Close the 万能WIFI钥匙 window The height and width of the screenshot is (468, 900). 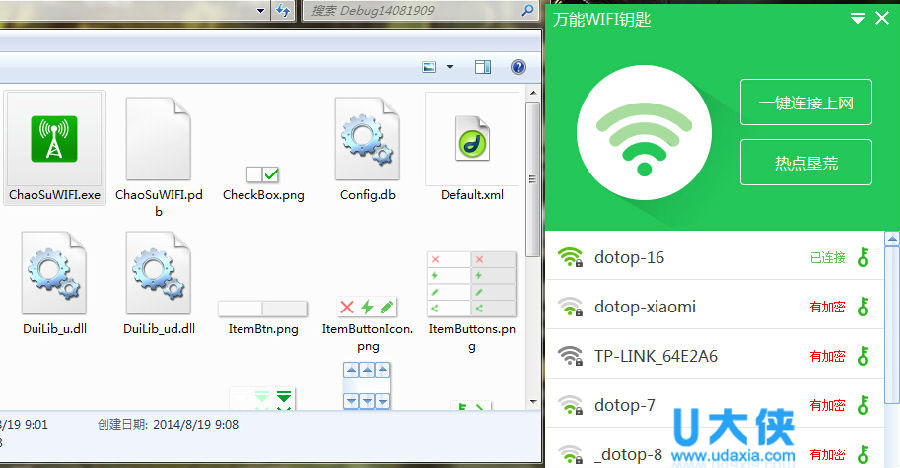tap(882, 18)
